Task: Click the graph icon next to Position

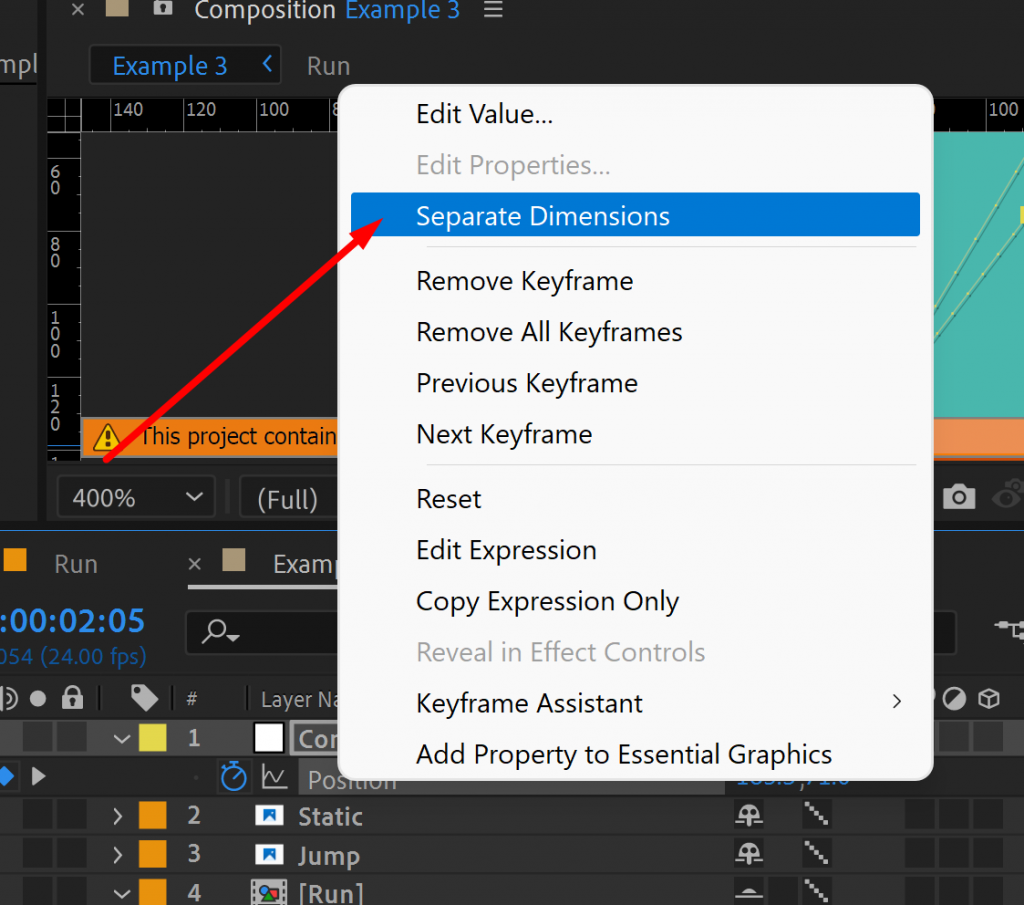Action: [273, 777]
